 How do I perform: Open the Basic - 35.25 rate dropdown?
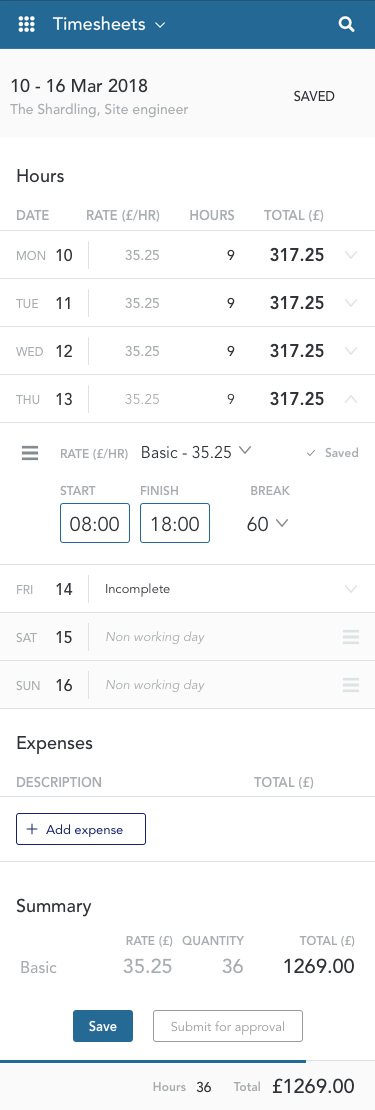[x=196, y=452]
